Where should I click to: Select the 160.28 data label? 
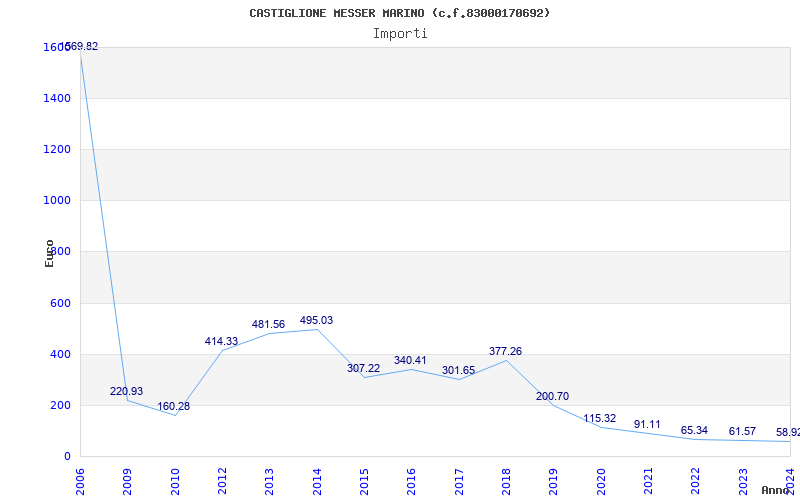(x=173, y=407)
